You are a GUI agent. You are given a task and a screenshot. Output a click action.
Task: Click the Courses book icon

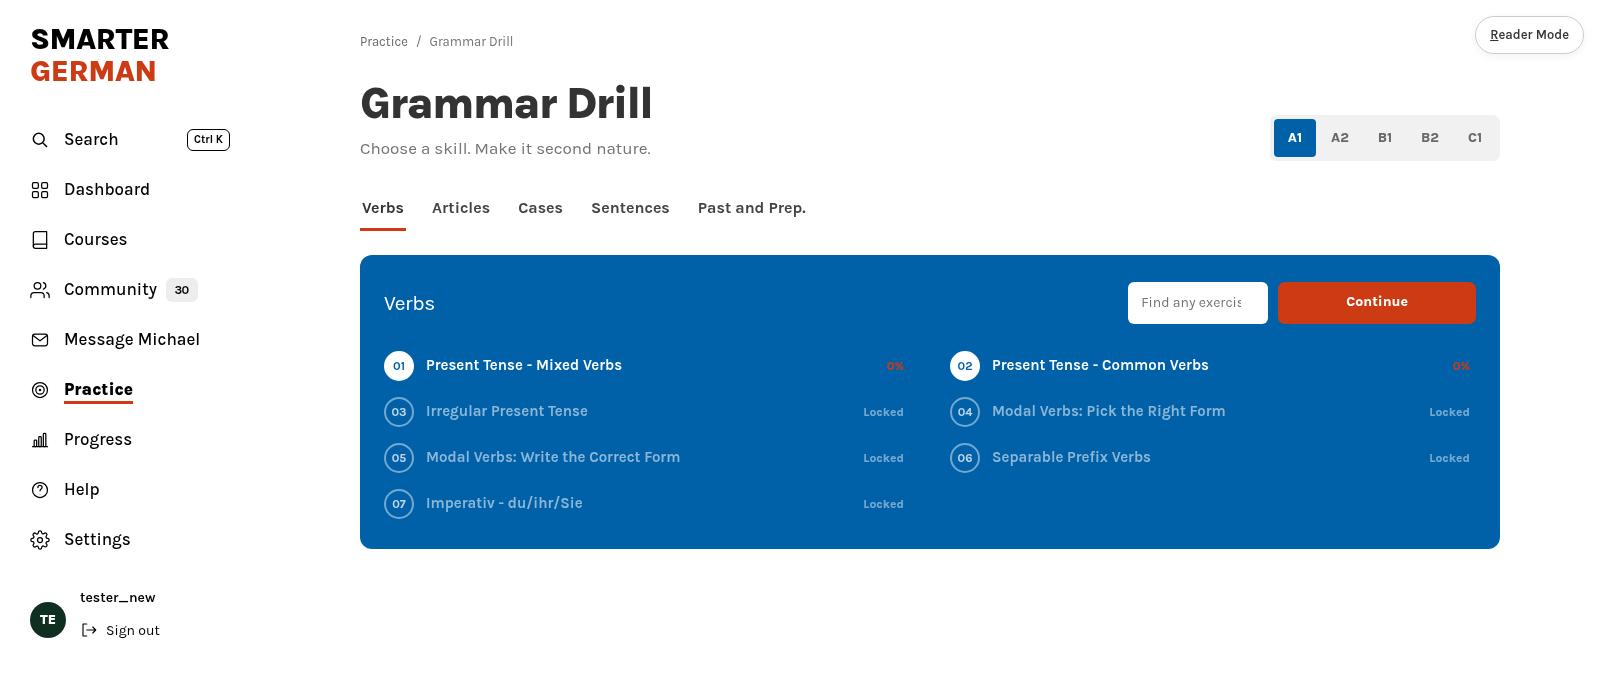tap(40, 240)
